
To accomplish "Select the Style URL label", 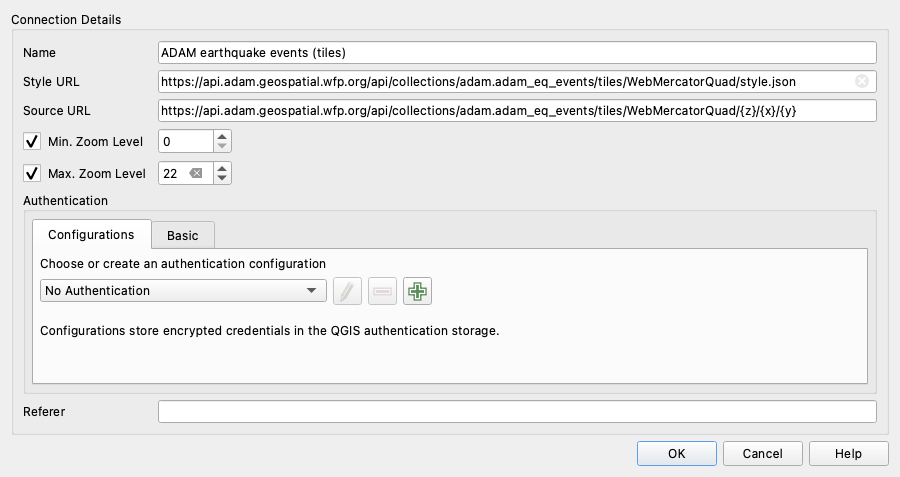I will 51,82.
